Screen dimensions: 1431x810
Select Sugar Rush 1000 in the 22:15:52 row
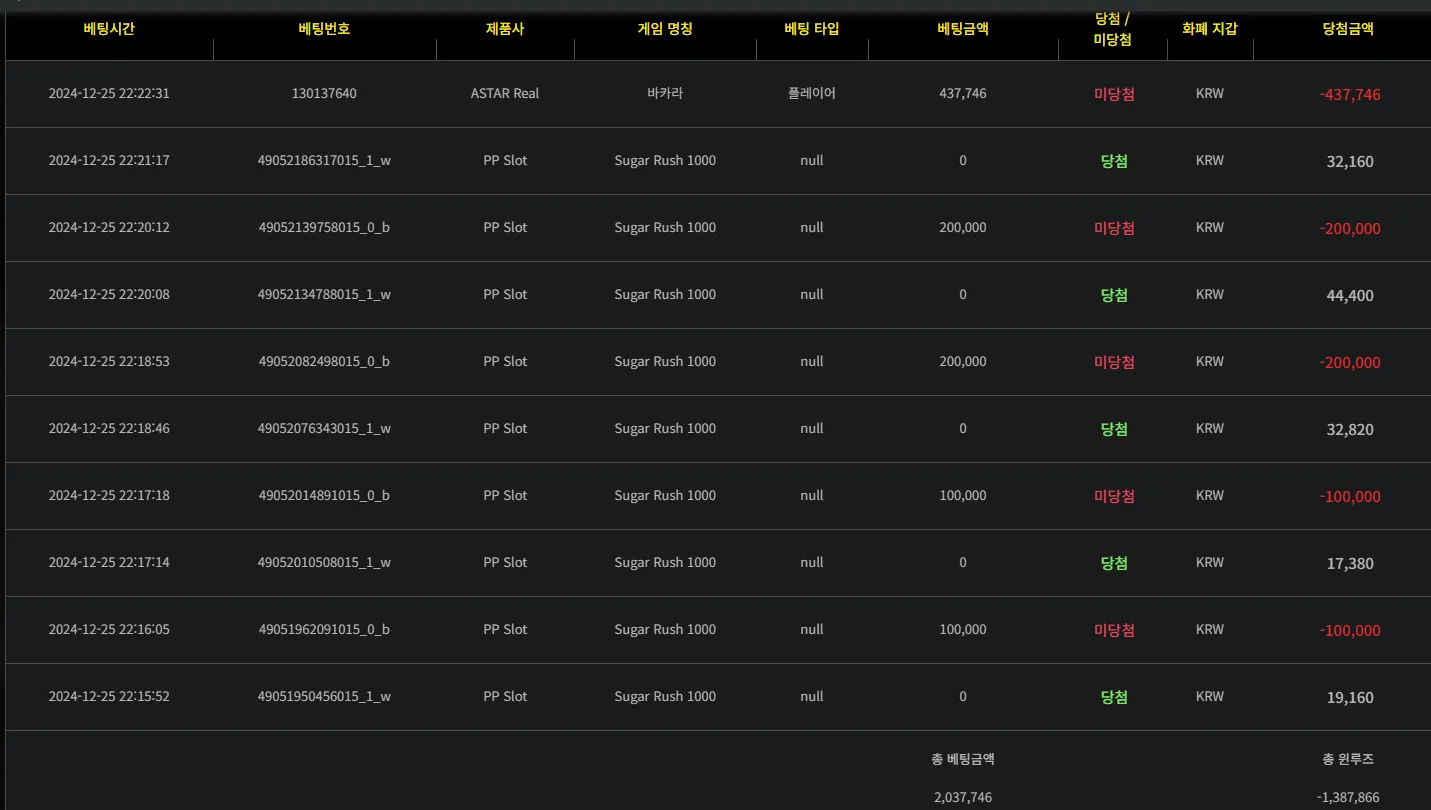tap(665, 696)
